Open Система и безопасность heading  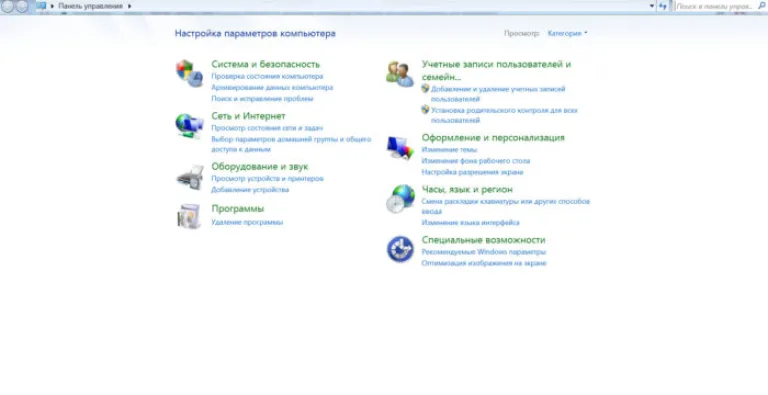point(265,64)
